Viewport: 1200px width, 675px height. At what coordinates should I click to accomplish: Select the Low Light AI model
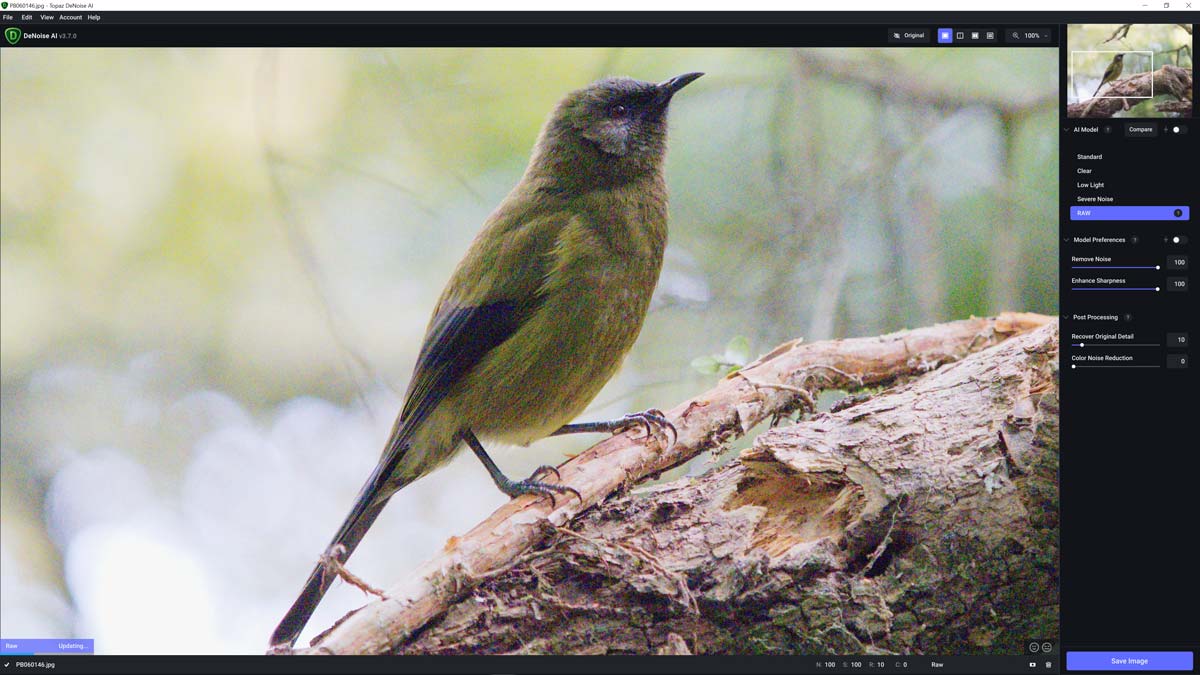(x=1090, y=184)
